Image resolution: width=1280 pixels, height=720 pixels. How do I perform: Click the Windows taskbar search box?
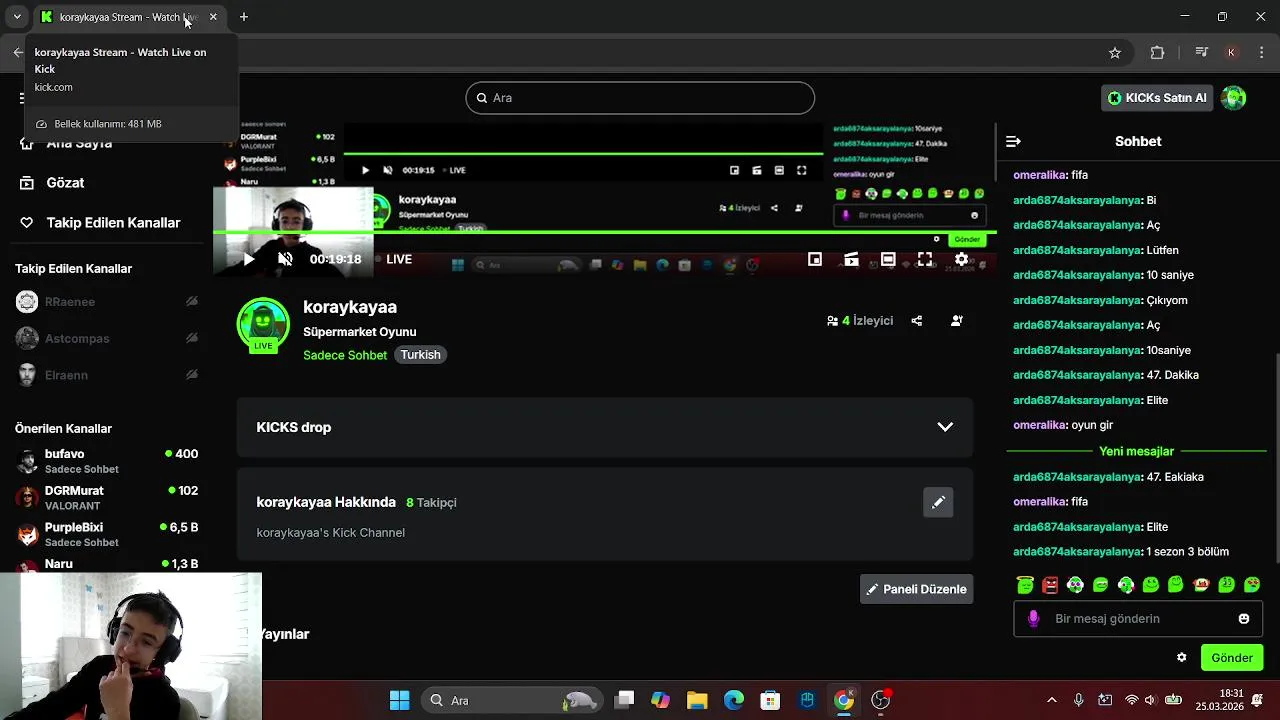(x=511, y=700)
